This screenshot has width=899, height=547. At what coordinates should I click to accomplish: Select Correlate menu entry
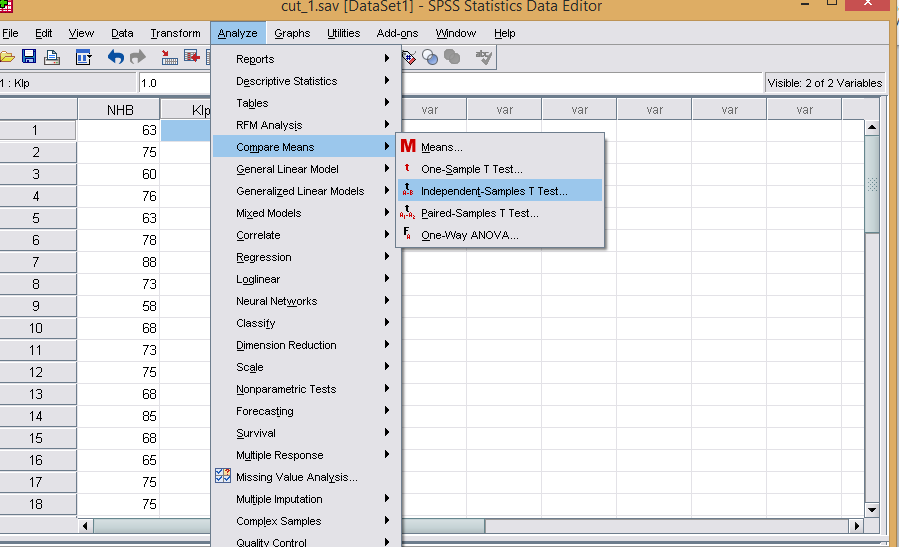click(306, 235)
